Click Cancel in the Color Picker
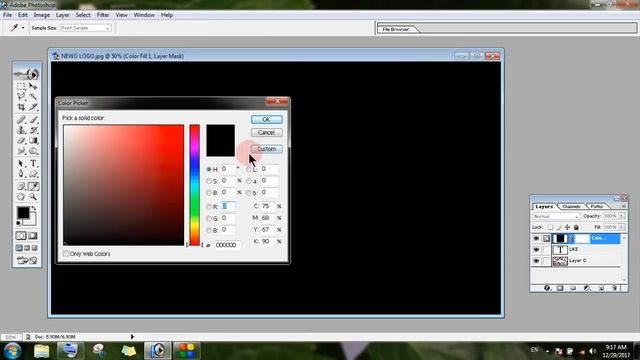 click(267, 133)
